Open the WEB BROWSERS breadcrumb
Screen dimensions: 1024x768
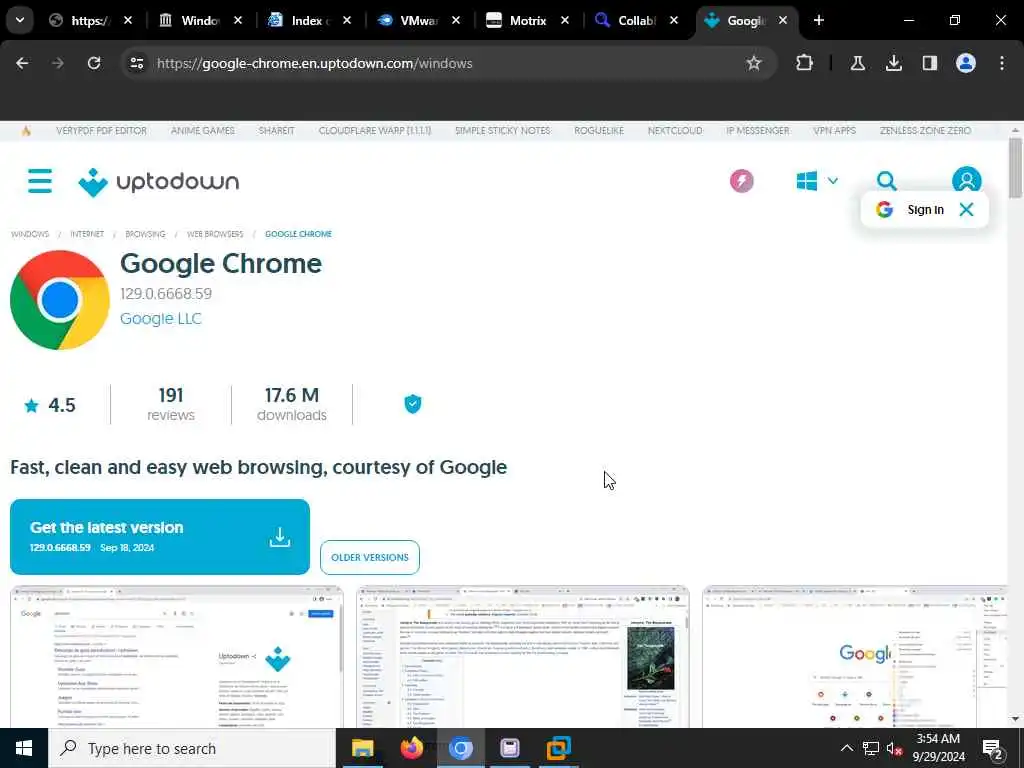[x=215, y=234]
